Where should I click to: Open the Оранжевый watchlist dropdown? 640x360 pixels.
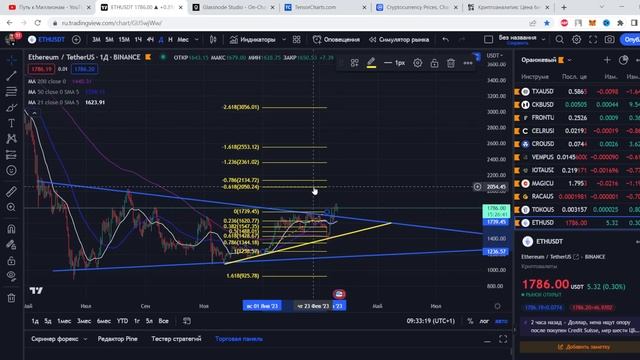[547, 60]
